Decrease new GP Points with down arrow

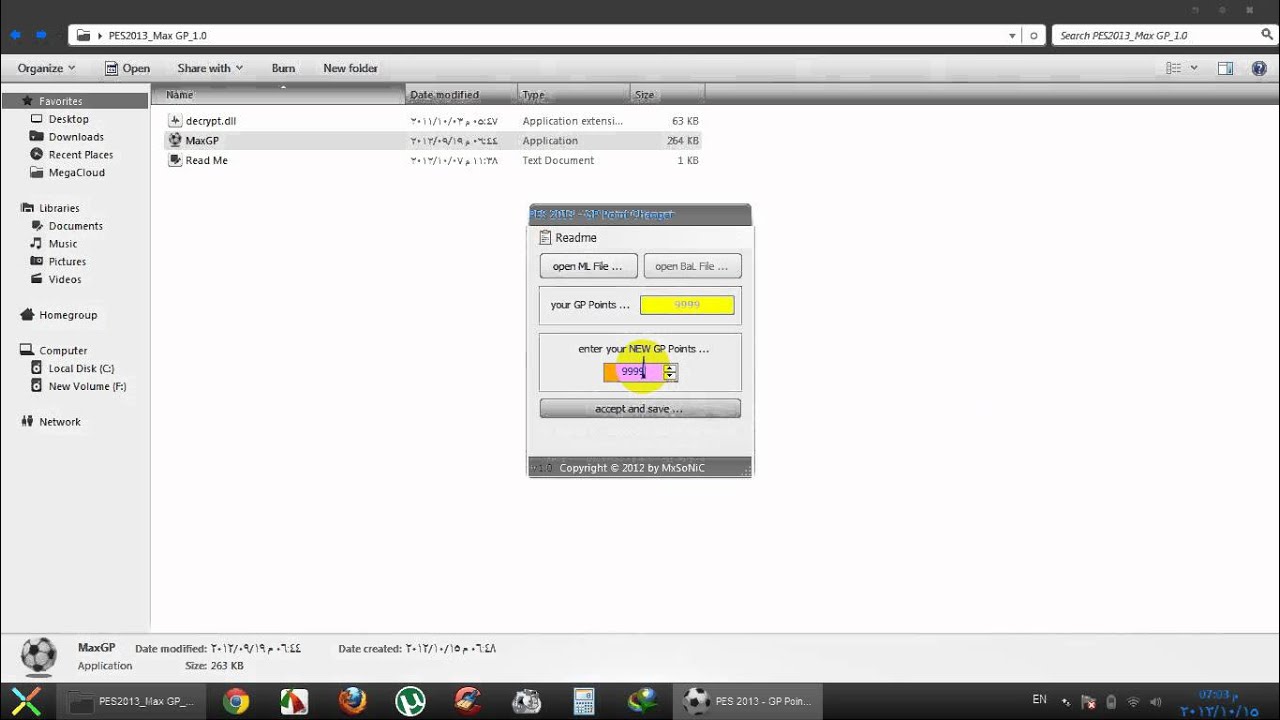point(670,377)
